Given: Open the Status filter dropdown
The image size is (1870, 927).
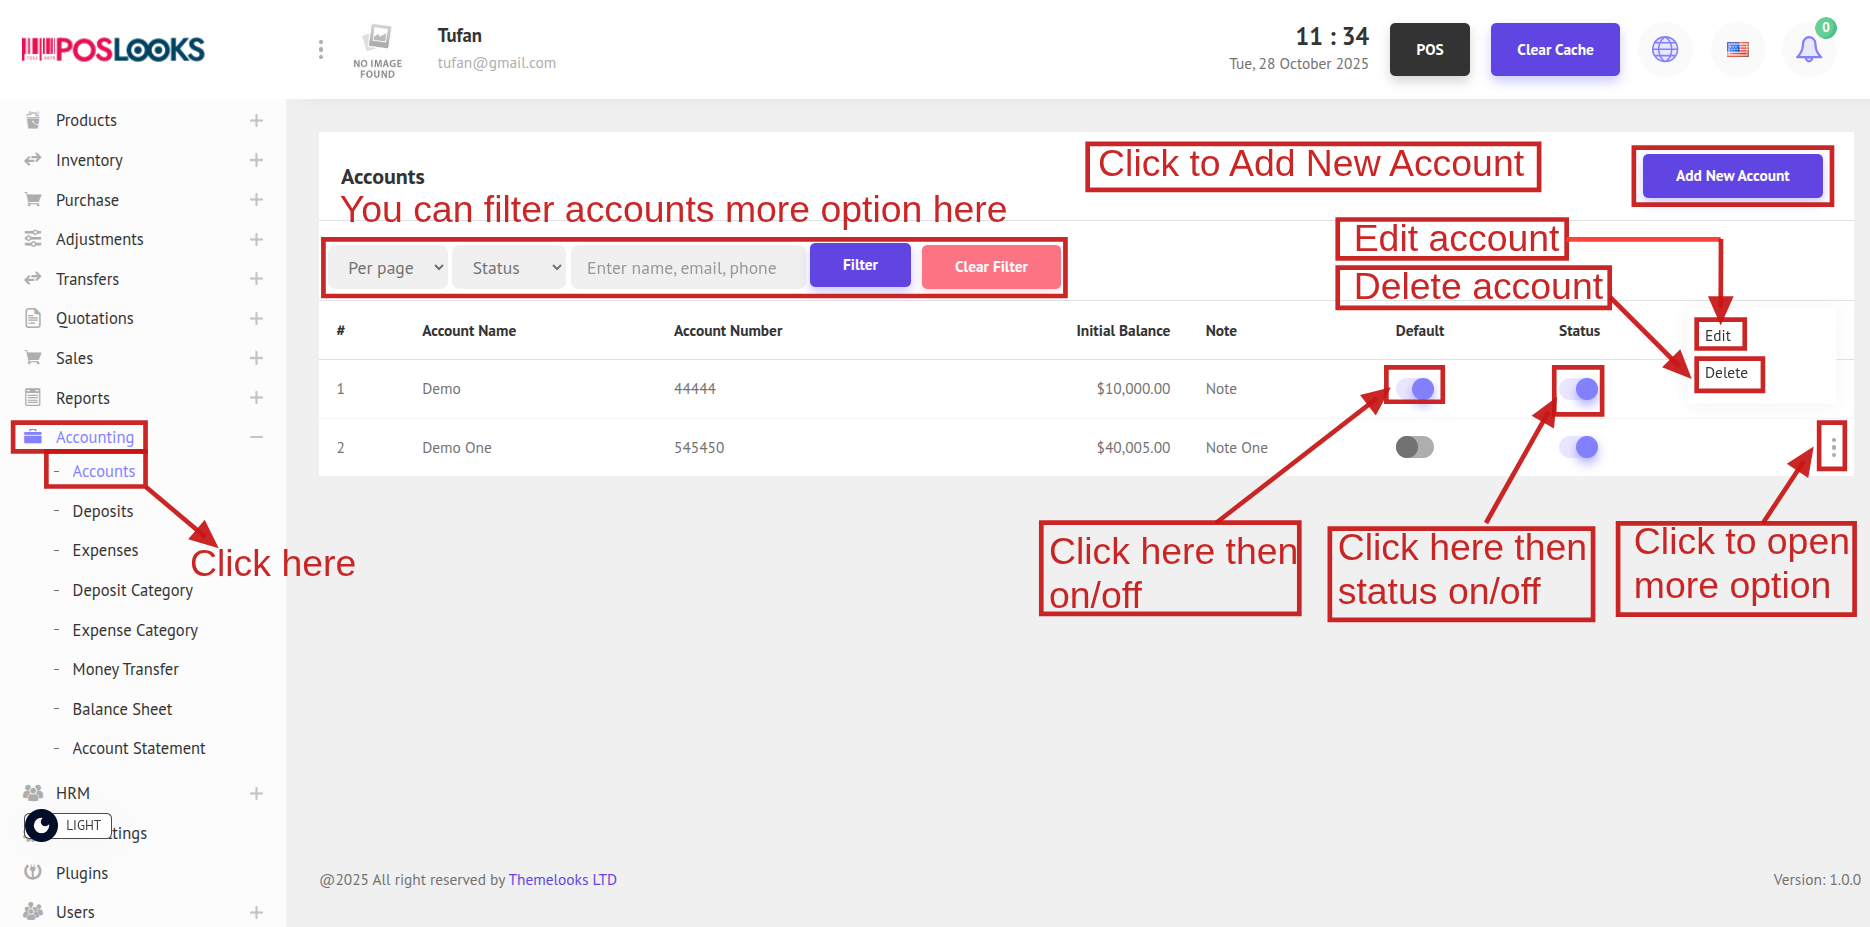Looking at the screenshot, I should coord(510,268).
